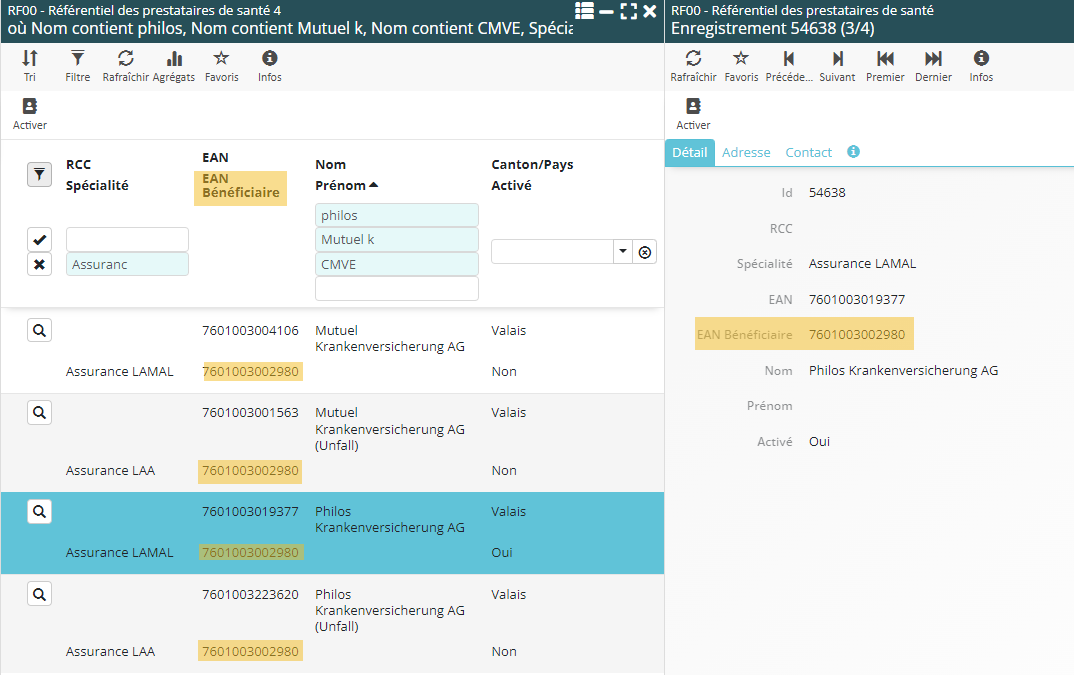Open Agrégats chart tool

(x=174, y=66)
